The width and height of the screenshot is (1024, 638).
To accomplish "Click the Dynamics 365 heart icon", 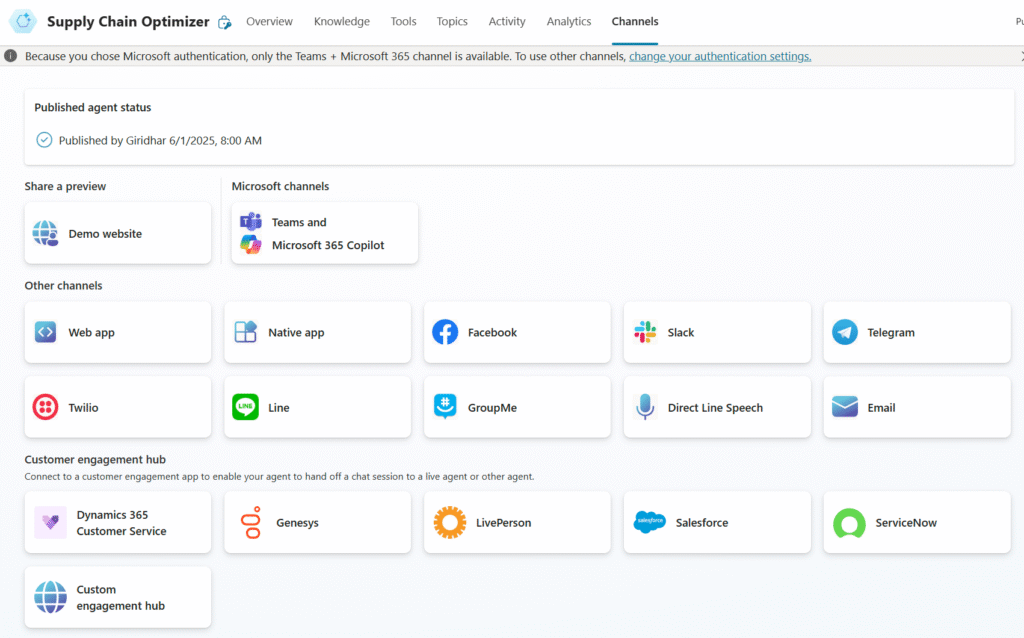I will click(50, 522).
